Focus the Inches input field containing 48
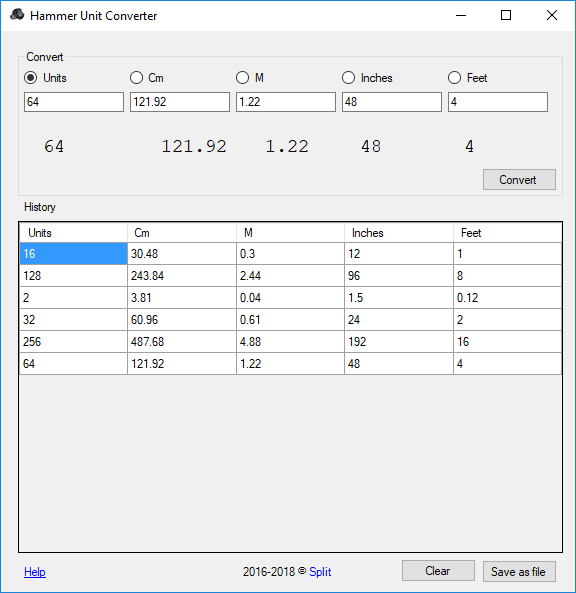576x593 pixels. 392,102
